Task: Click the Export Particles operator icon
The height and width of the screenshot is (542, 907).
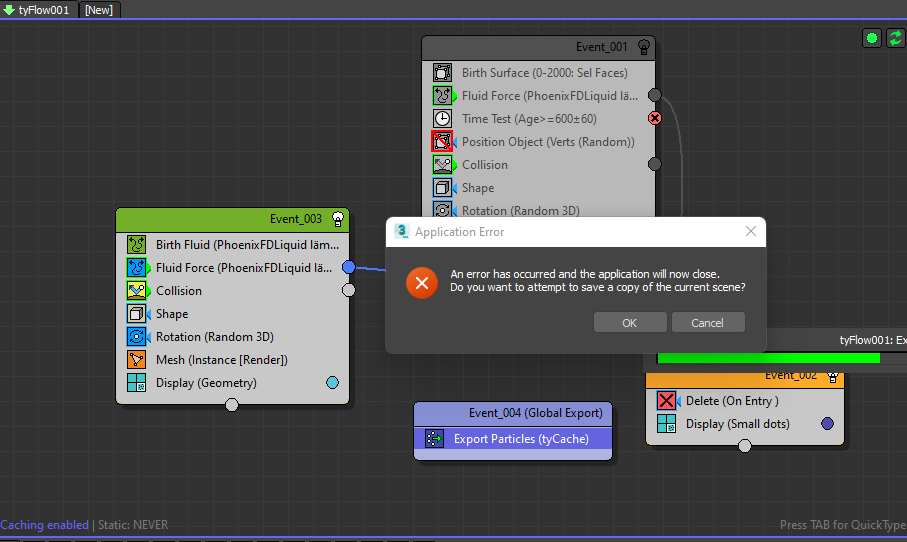Action: (434, 438)
